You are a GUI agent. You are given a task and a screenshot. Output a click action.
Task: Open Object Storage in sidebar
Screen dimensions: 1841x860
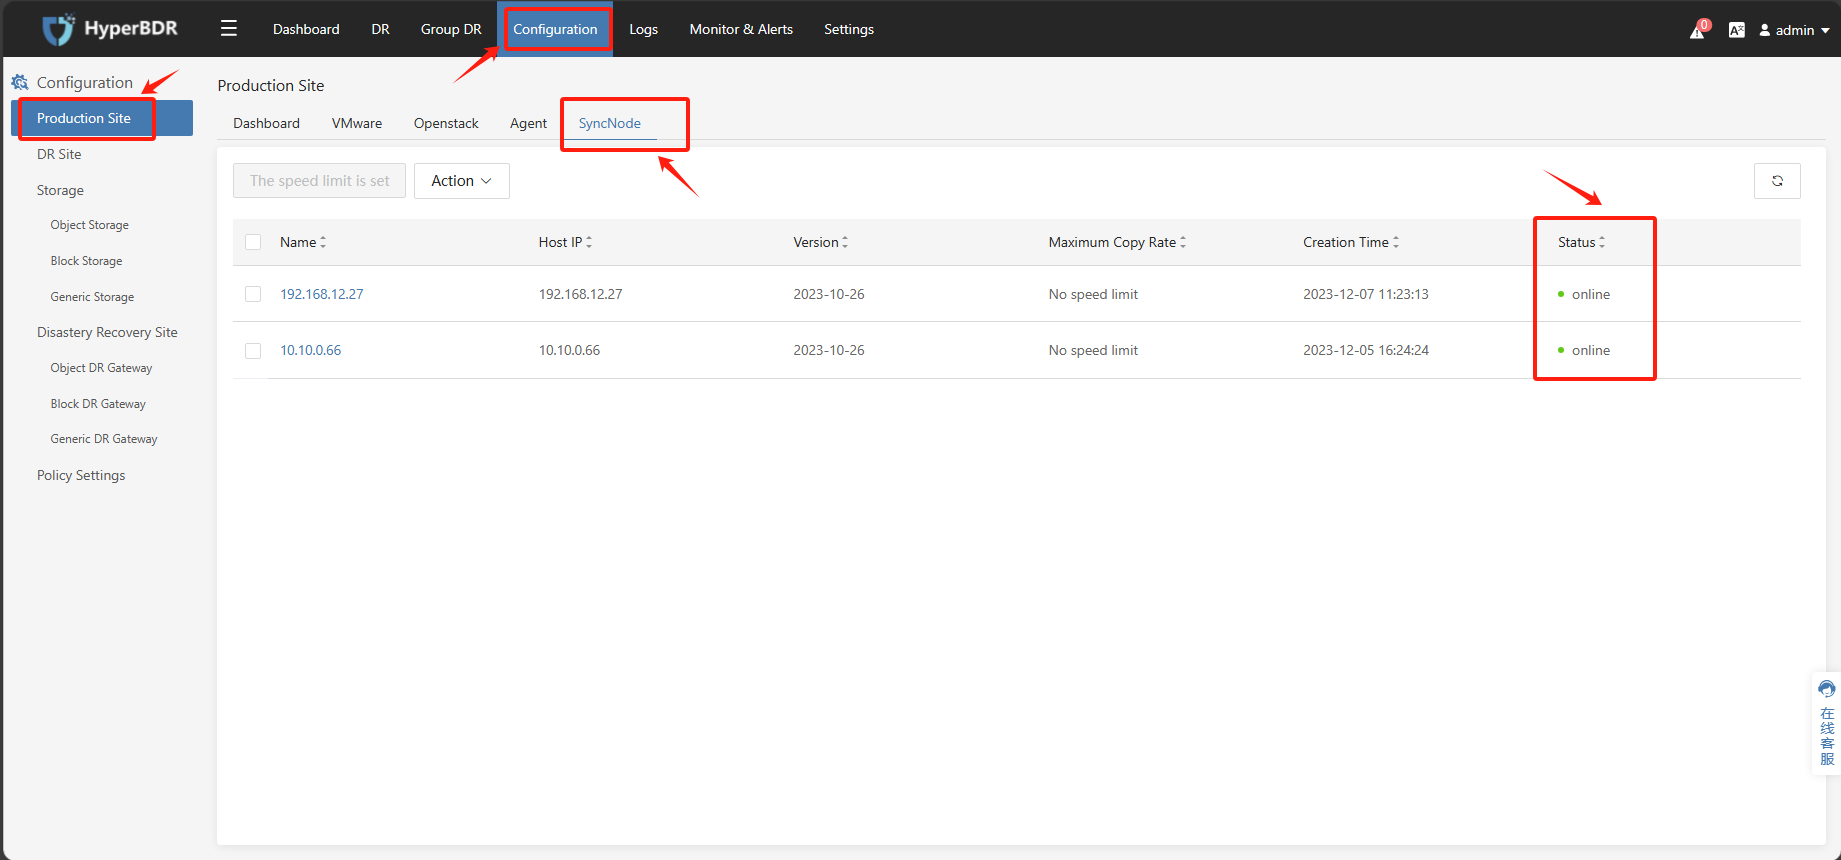(x=90, y=225)
